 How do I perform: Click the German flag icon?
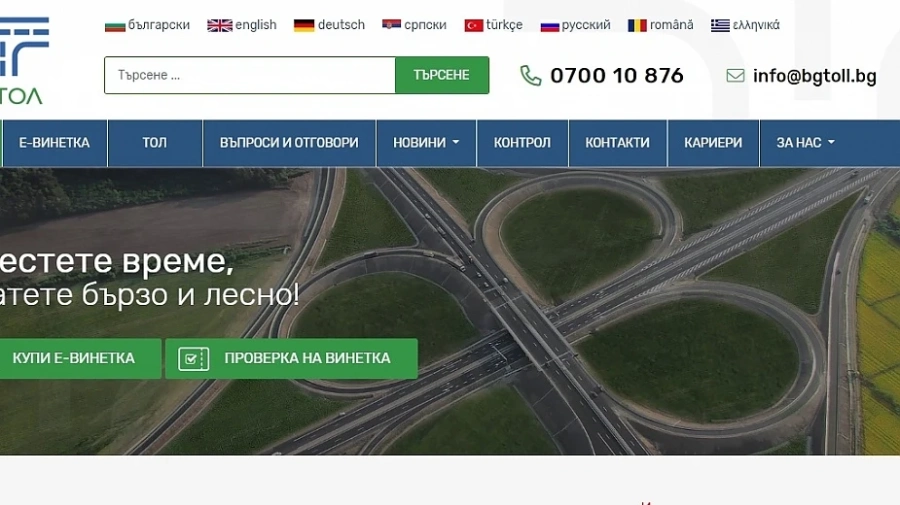[x=304, y=26]
